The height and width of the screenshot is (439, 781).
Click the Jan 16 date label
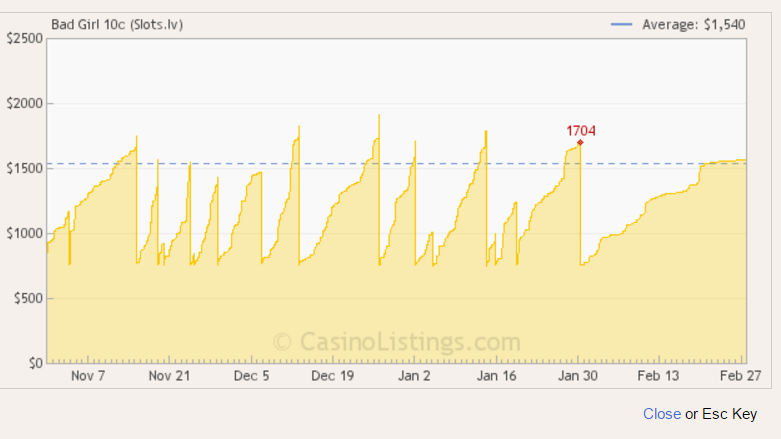[497, 376]
